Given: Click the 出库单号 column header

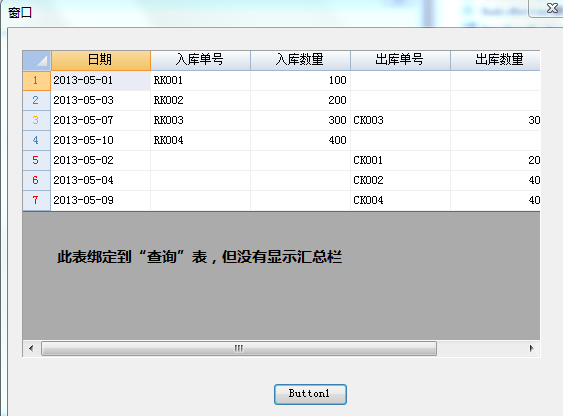Looking at the screenshot, I should (400, 61).
